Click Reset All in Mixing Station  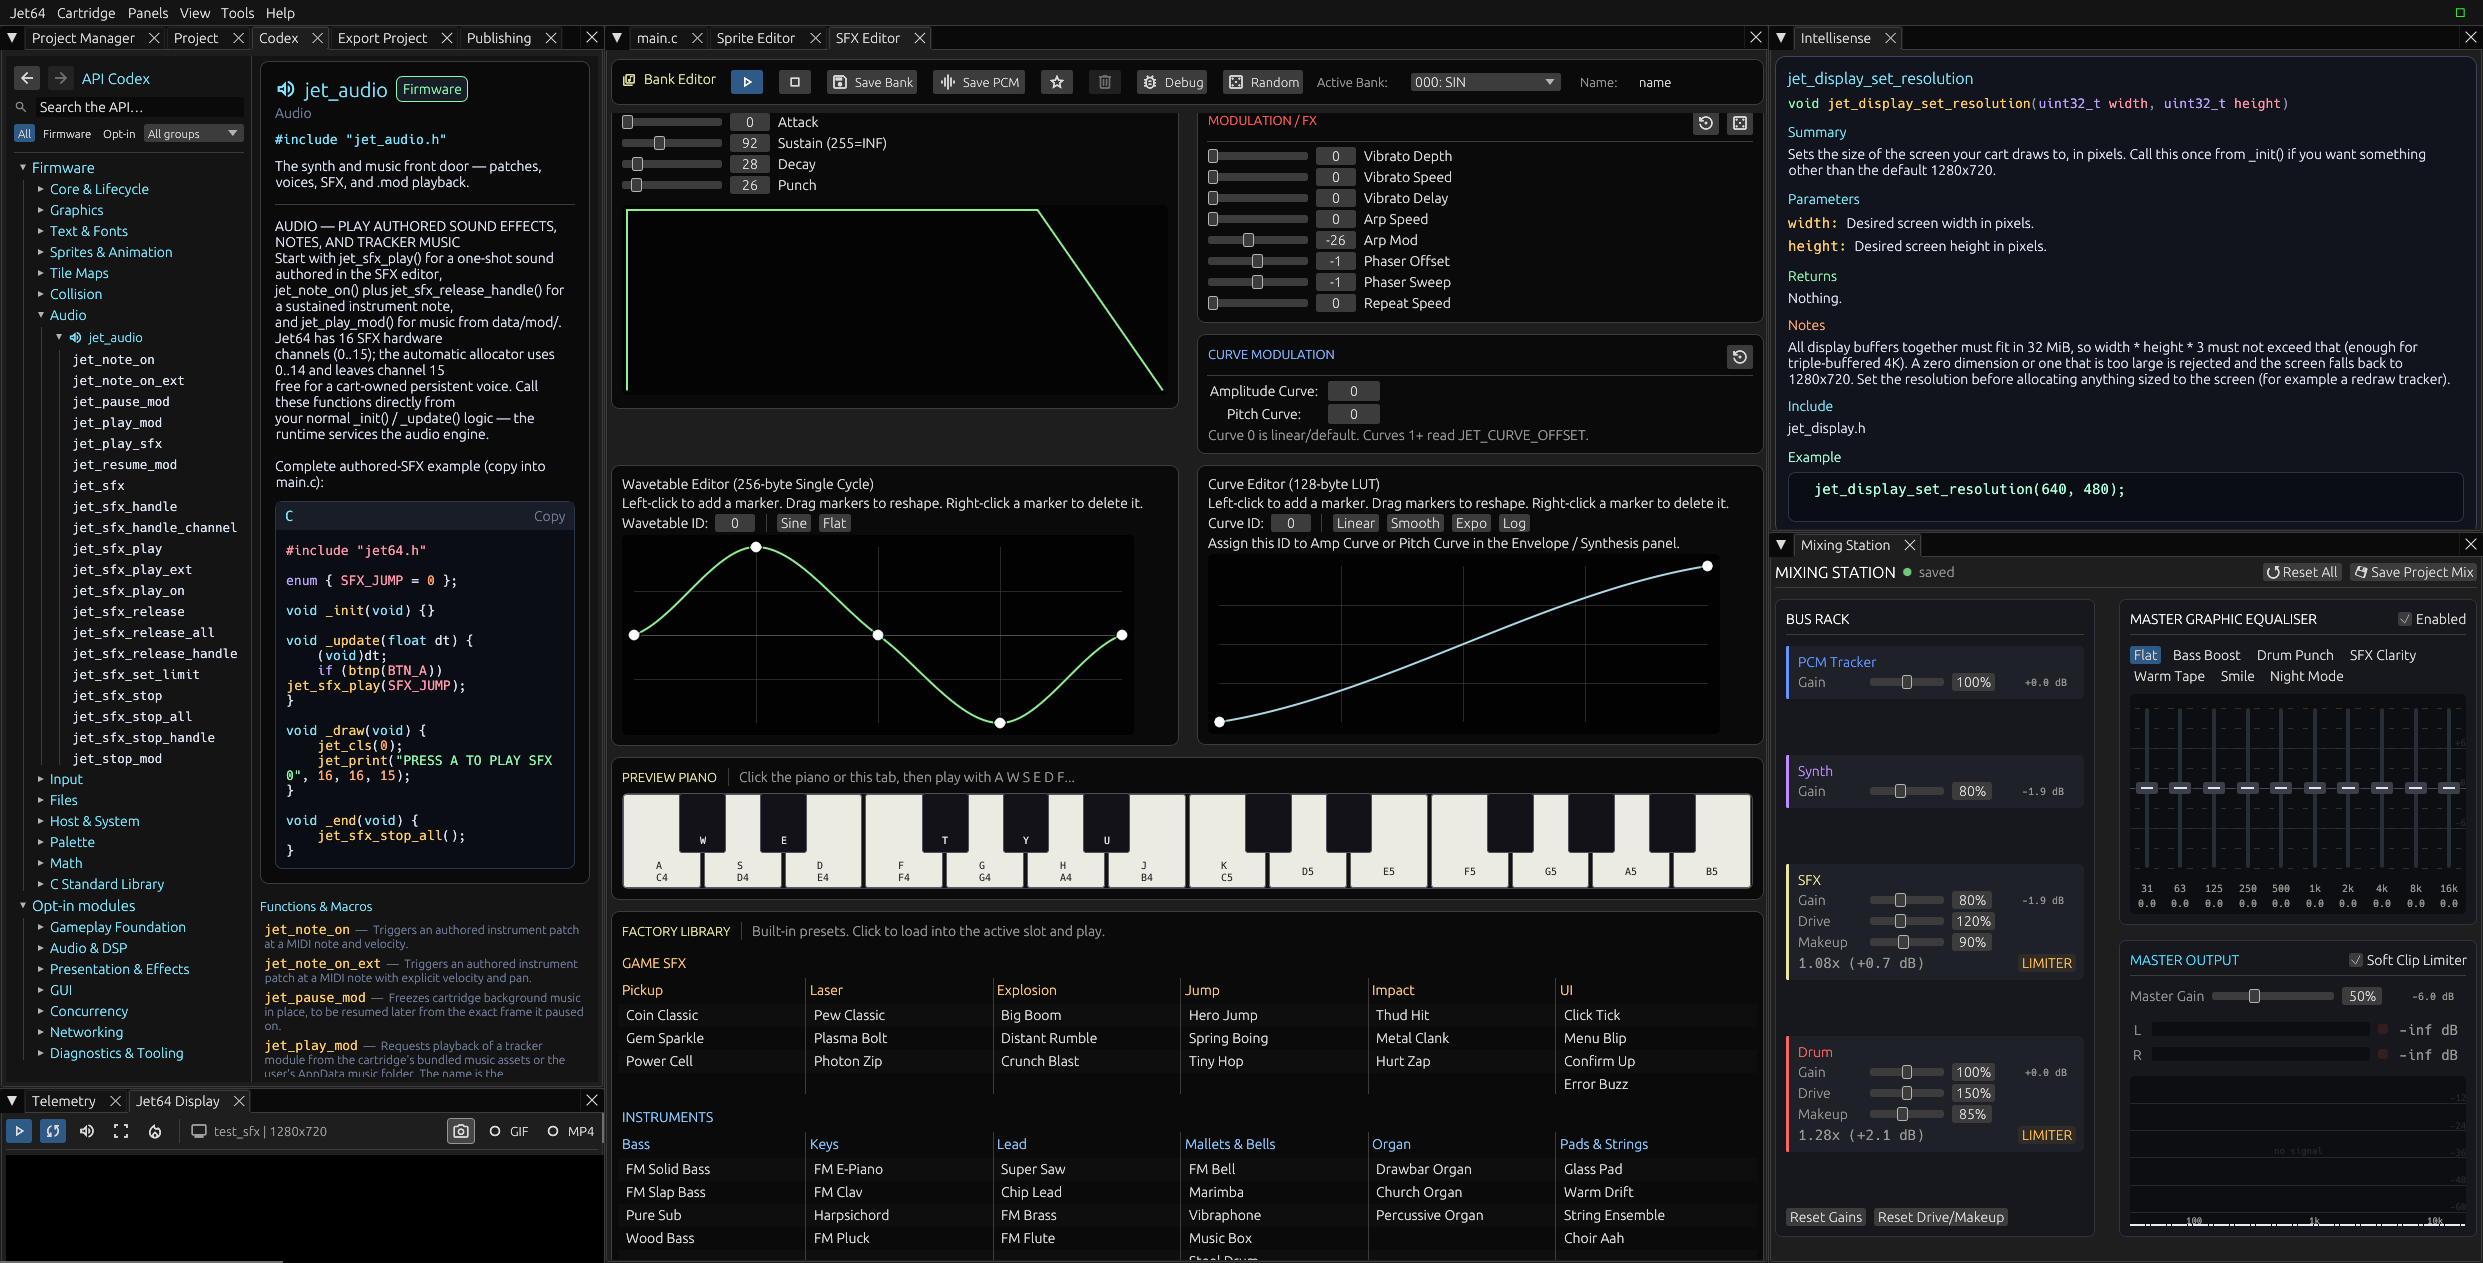pyautogui.click(x=2302, y=572)
